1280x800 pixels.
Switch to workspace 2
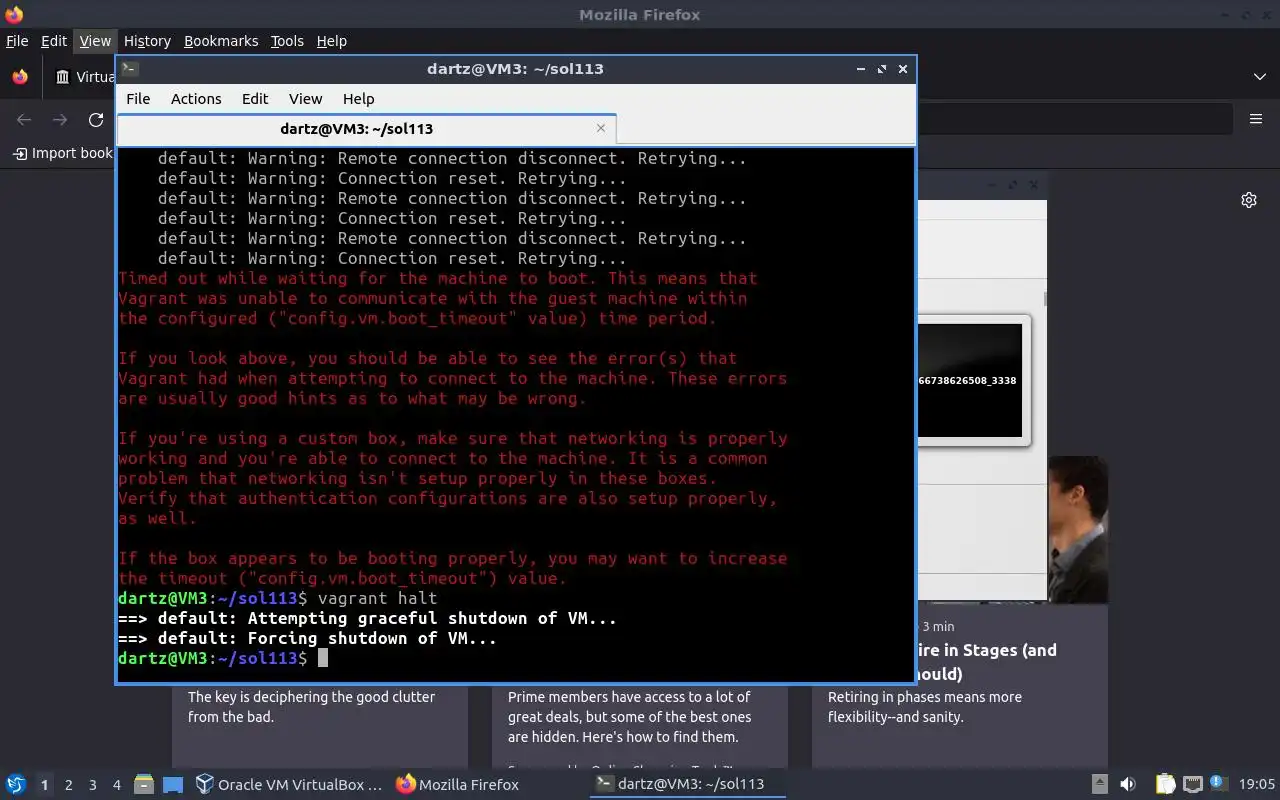click(68, 785)
